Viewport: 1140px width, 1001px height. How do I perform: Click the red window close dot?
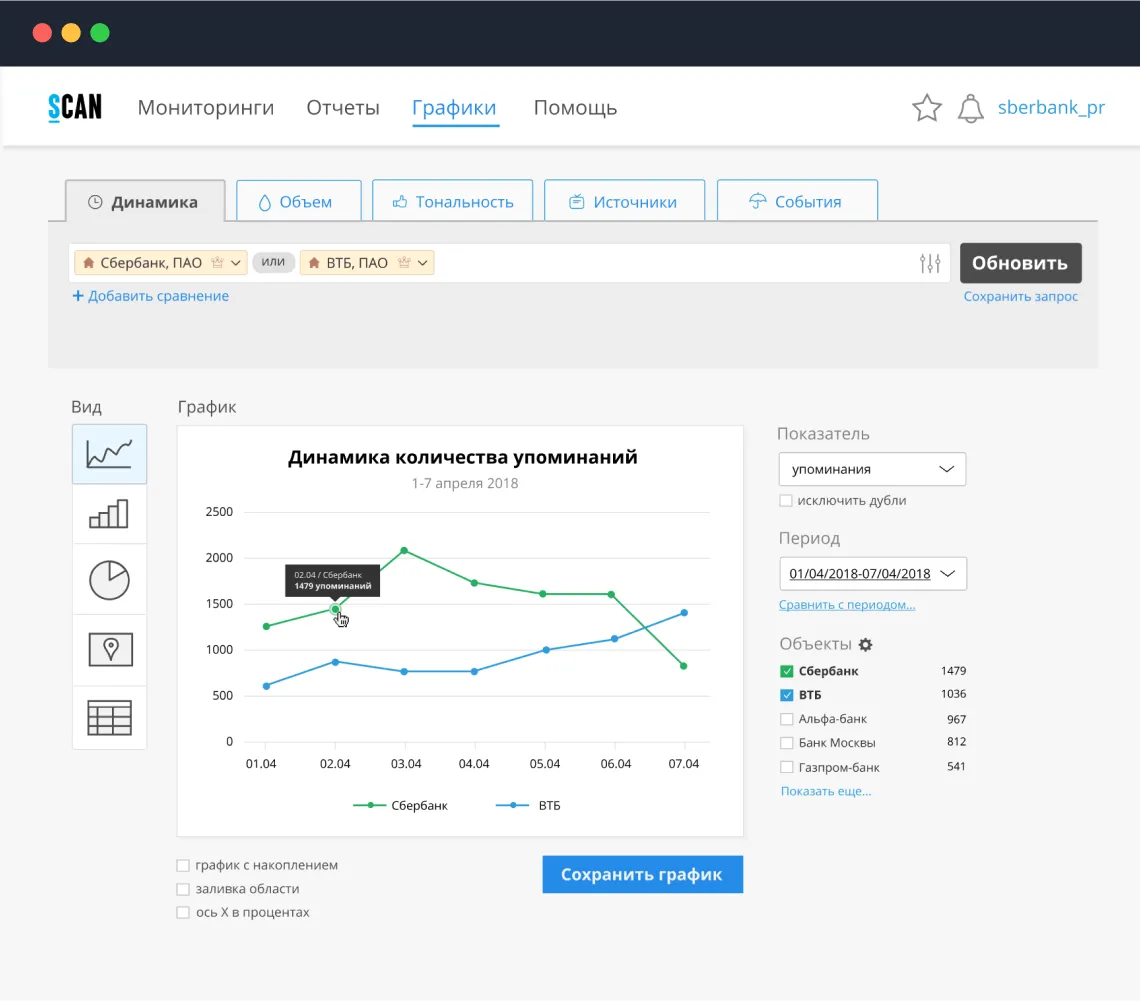(x=42, y=33)
